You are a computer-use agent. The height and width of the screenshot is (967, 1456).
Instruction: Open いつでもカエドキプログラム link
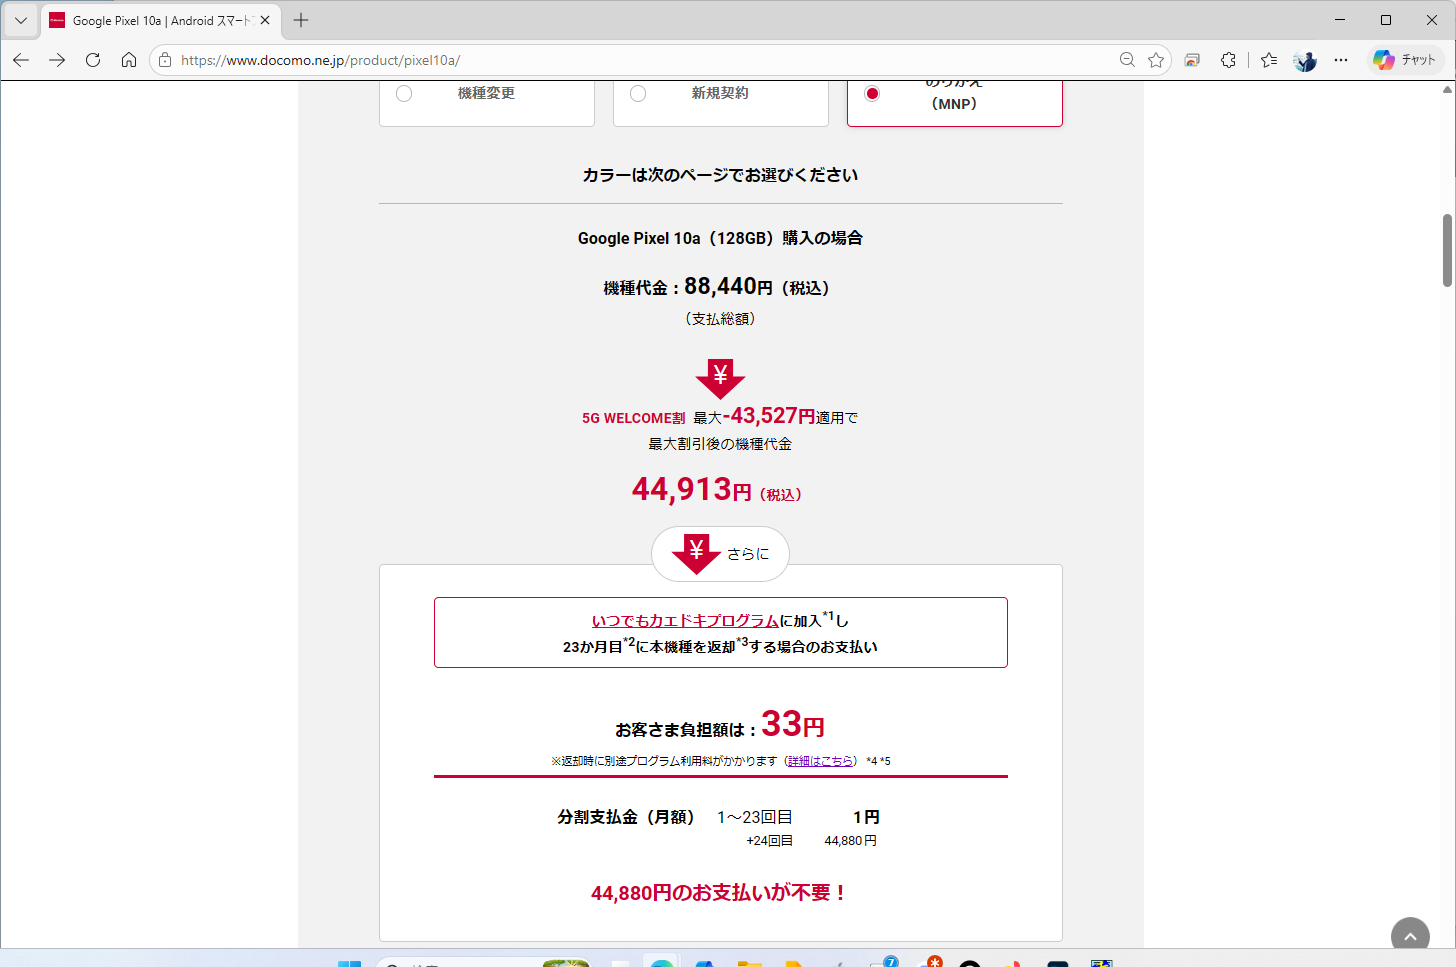[685, 621]
